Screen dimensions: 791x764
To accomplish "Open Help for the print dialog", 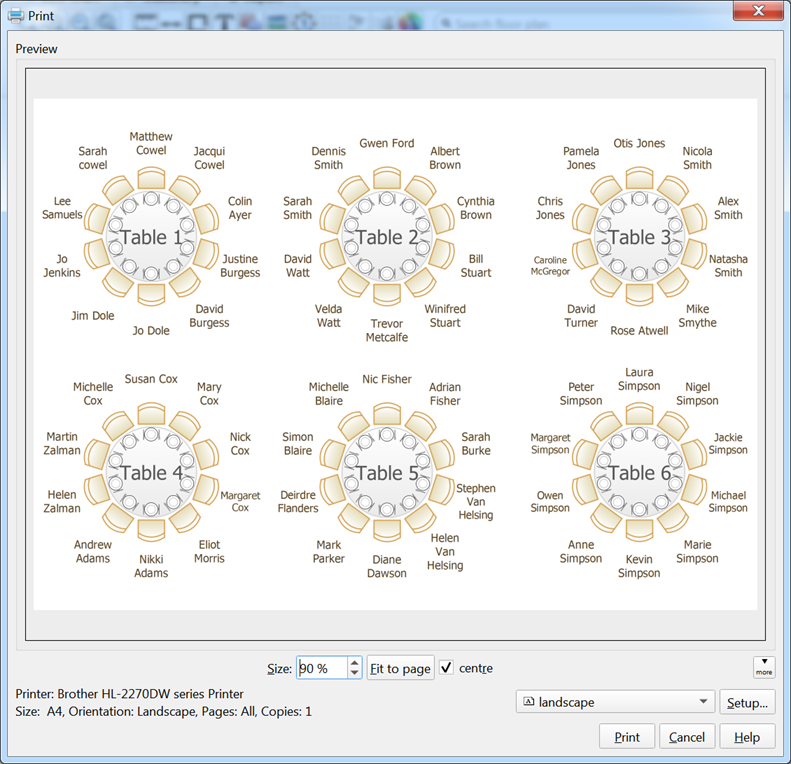I will pos(746,737).
